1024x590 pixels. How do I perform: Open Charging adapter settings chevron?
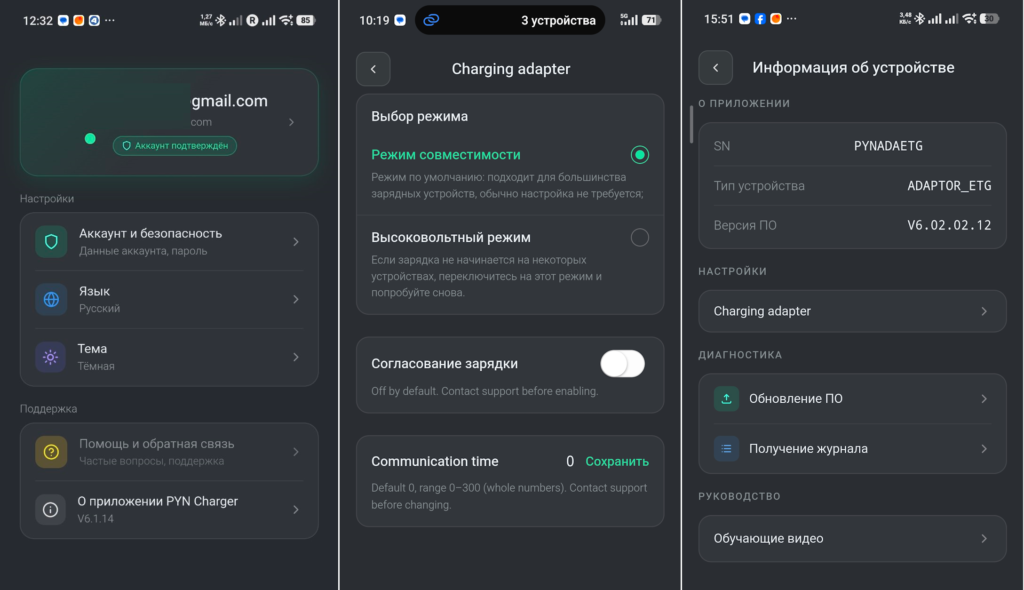(x=984, y=311)
